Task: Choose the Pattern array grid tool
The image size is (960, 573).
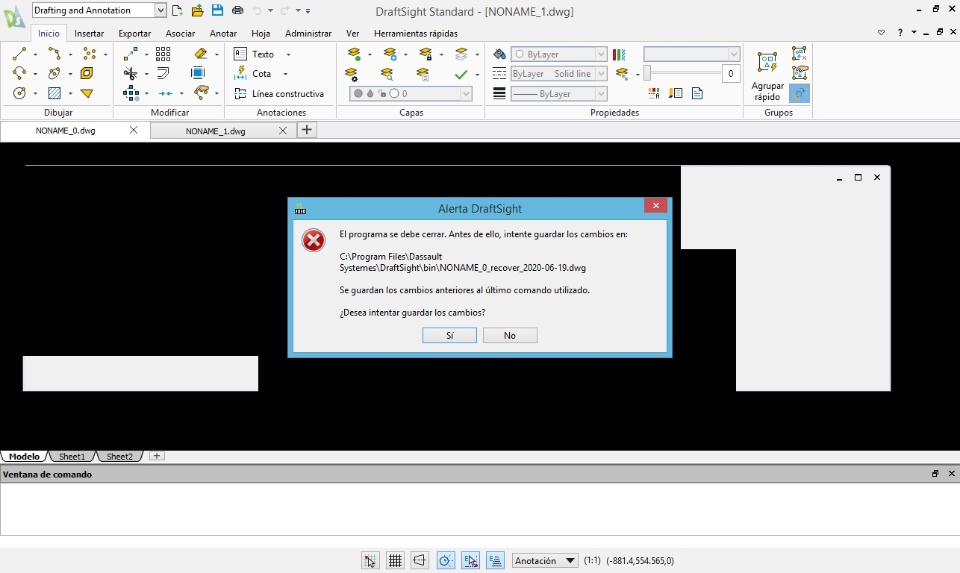Action: [163, 54]
